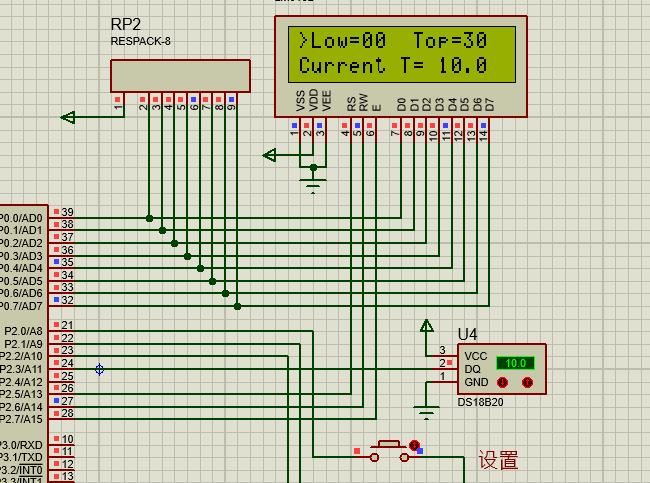This screenshot has width=650, height=483.
Task: Click pin number 28 on the microcontroller
Action: 67,413
